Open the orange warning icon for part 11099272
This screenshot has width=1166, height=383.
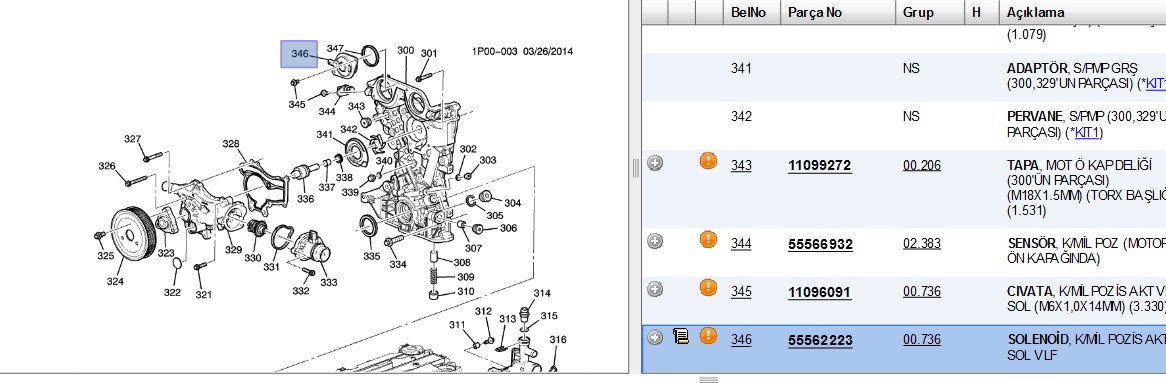[708, 161]
